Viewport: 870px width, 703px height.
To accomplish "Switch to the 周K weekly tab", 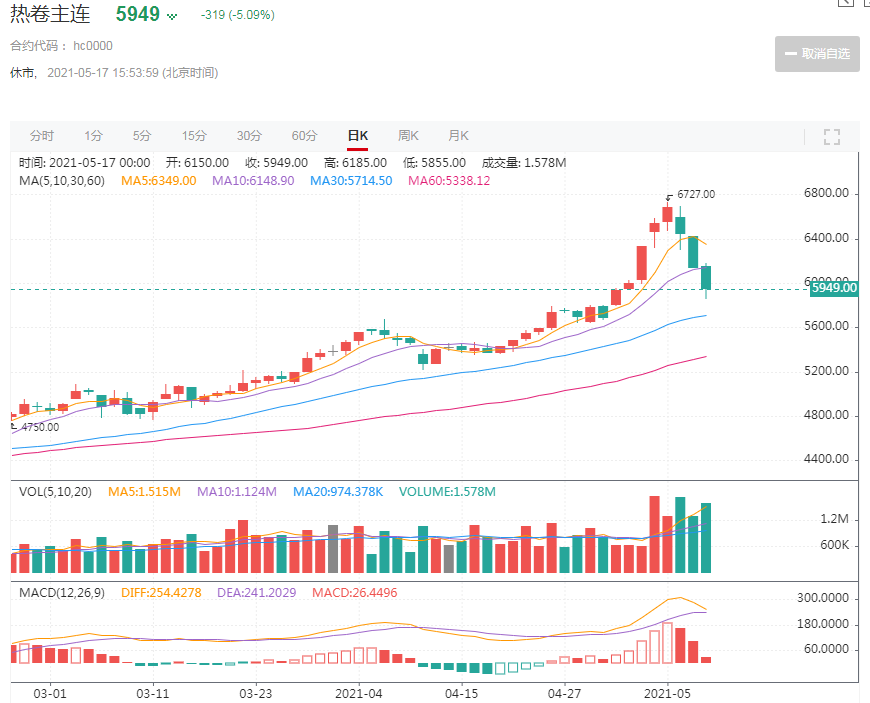I will (x=408, y=136).
